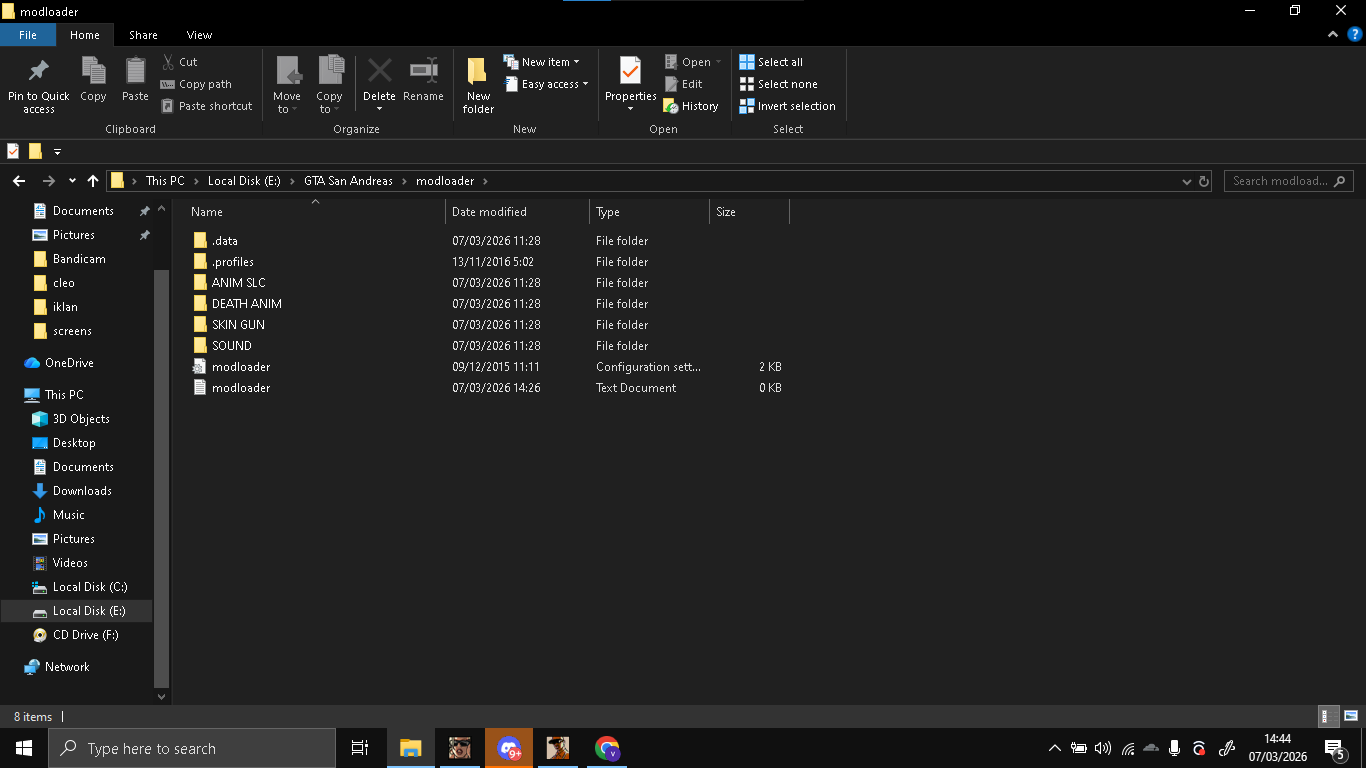Switch to the Home ribbon tab
The width and height of the screenshot is (1366, 768).
click(x=85, y=35)
